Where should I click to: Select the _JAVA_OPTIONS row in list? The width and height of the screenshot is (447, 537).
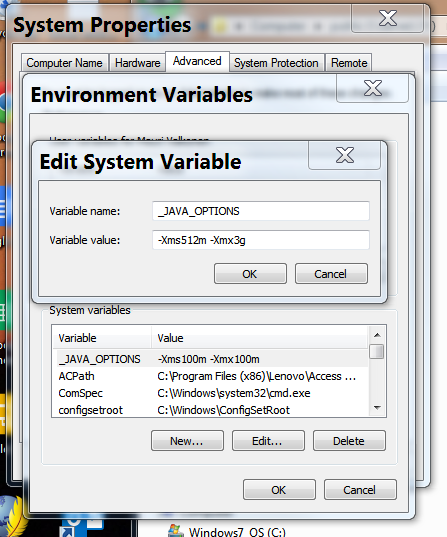coord(210,359)
